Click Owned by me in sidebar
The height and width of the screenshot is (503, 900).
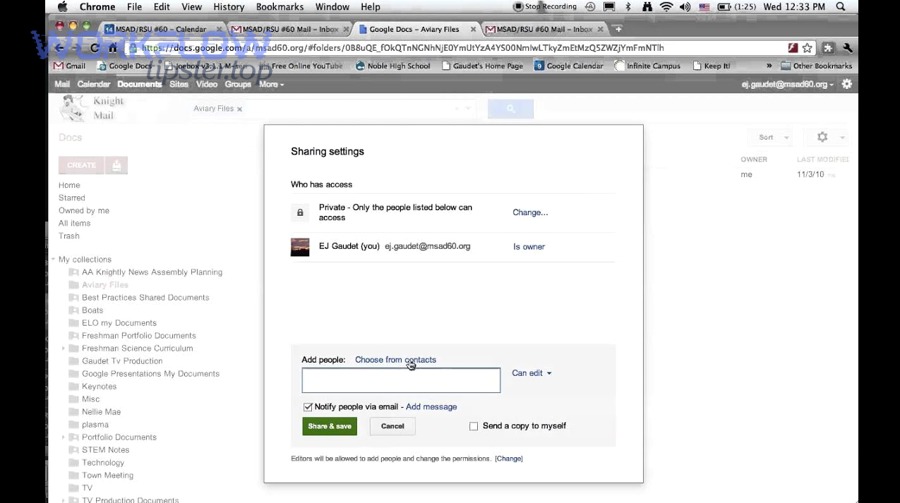[x=84, y=211]
